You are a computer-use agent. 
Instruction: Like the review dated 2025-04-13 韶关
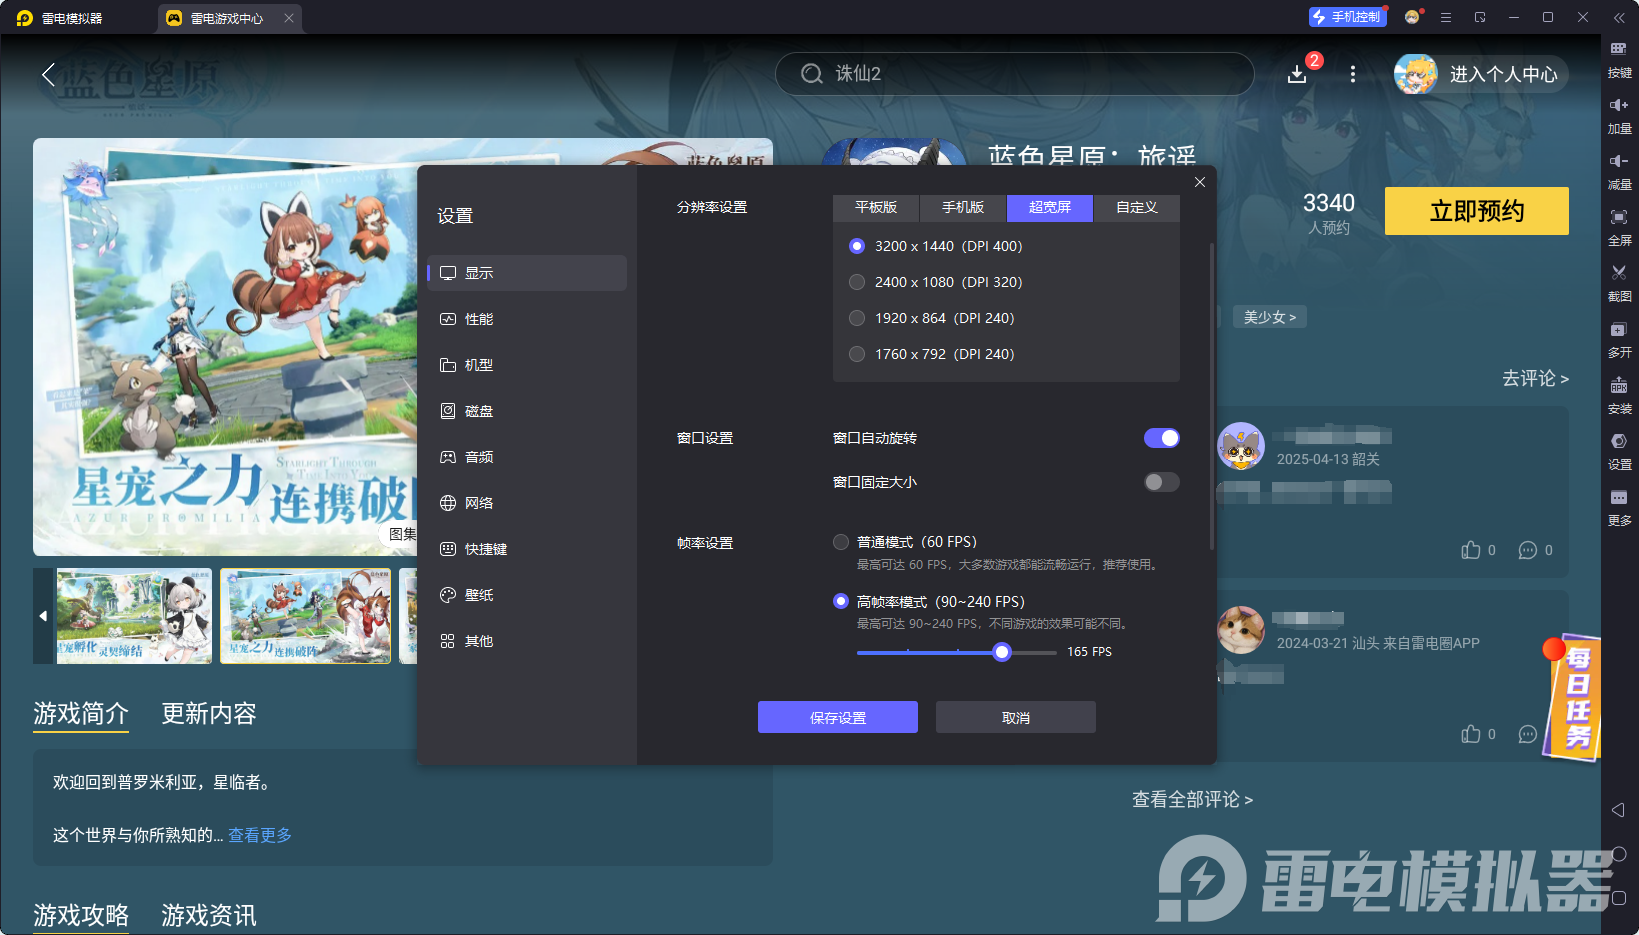click(1471, 550)
